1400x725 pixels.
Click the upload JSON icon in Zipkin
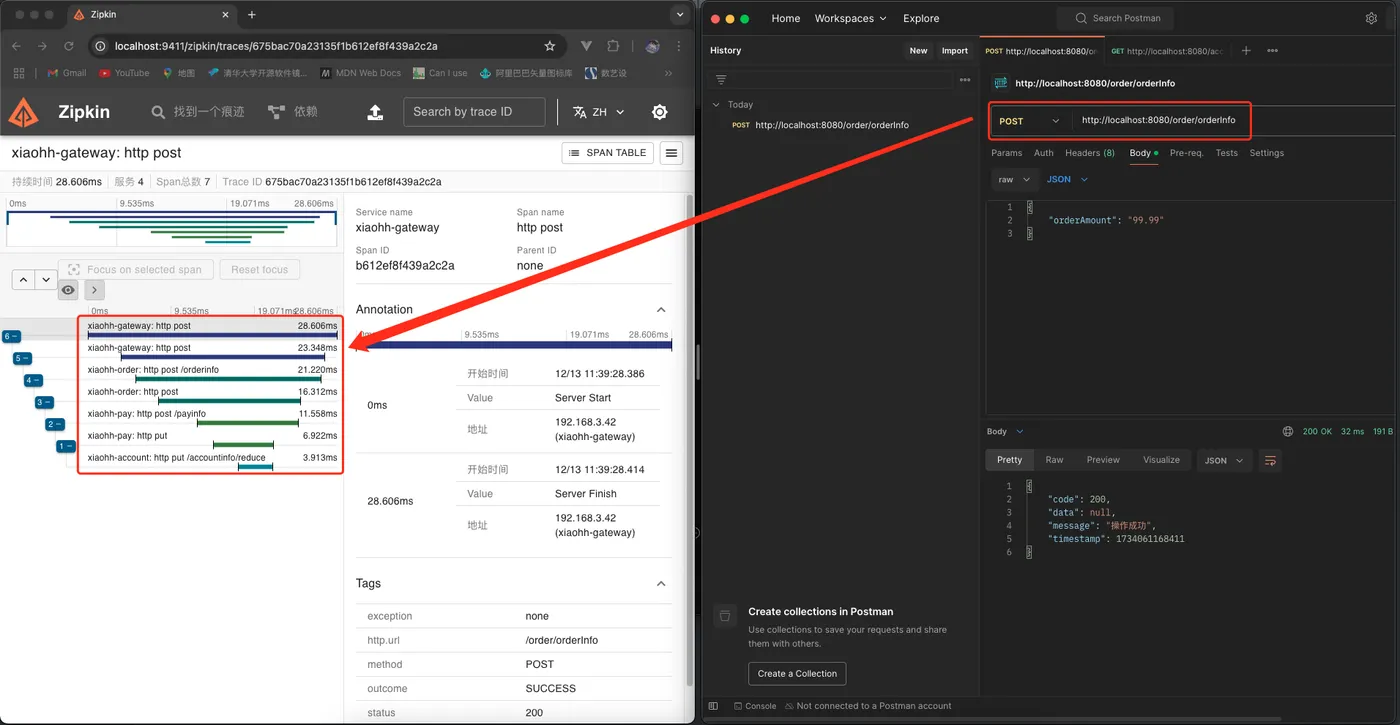375,112
